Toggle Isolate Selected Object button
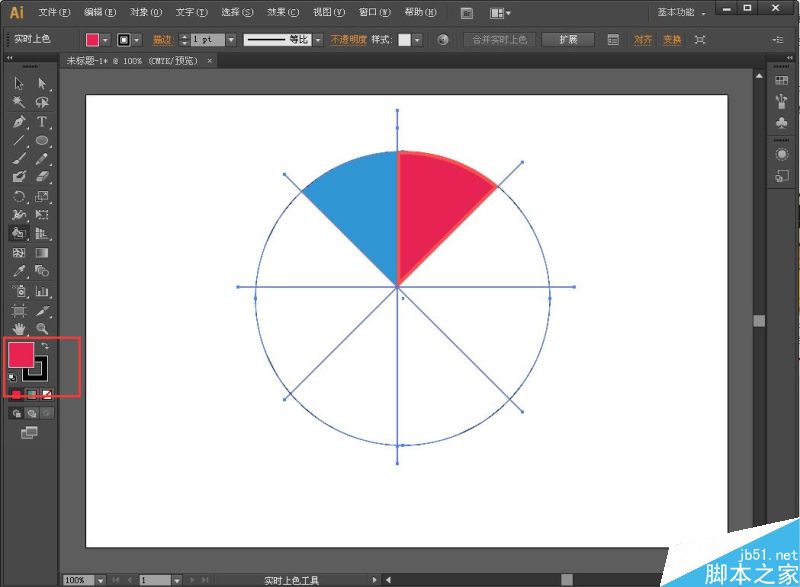Screen dimensions: 800x587 coord(700,40)
